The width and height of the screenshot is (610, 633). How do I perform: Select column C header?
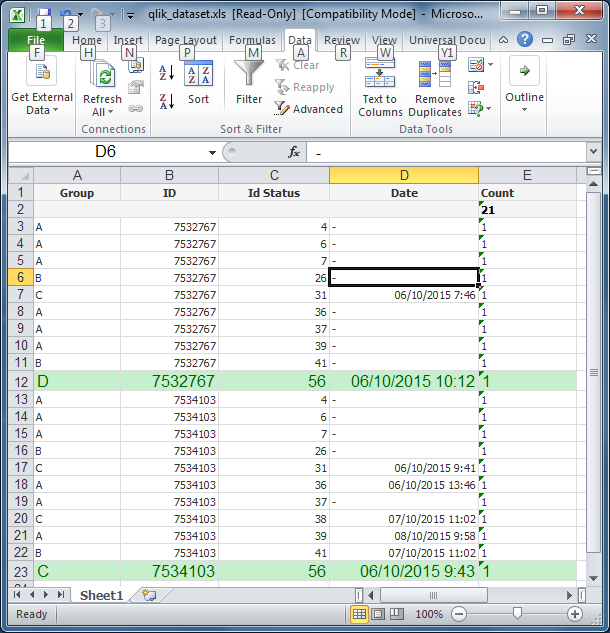(274, 175)
